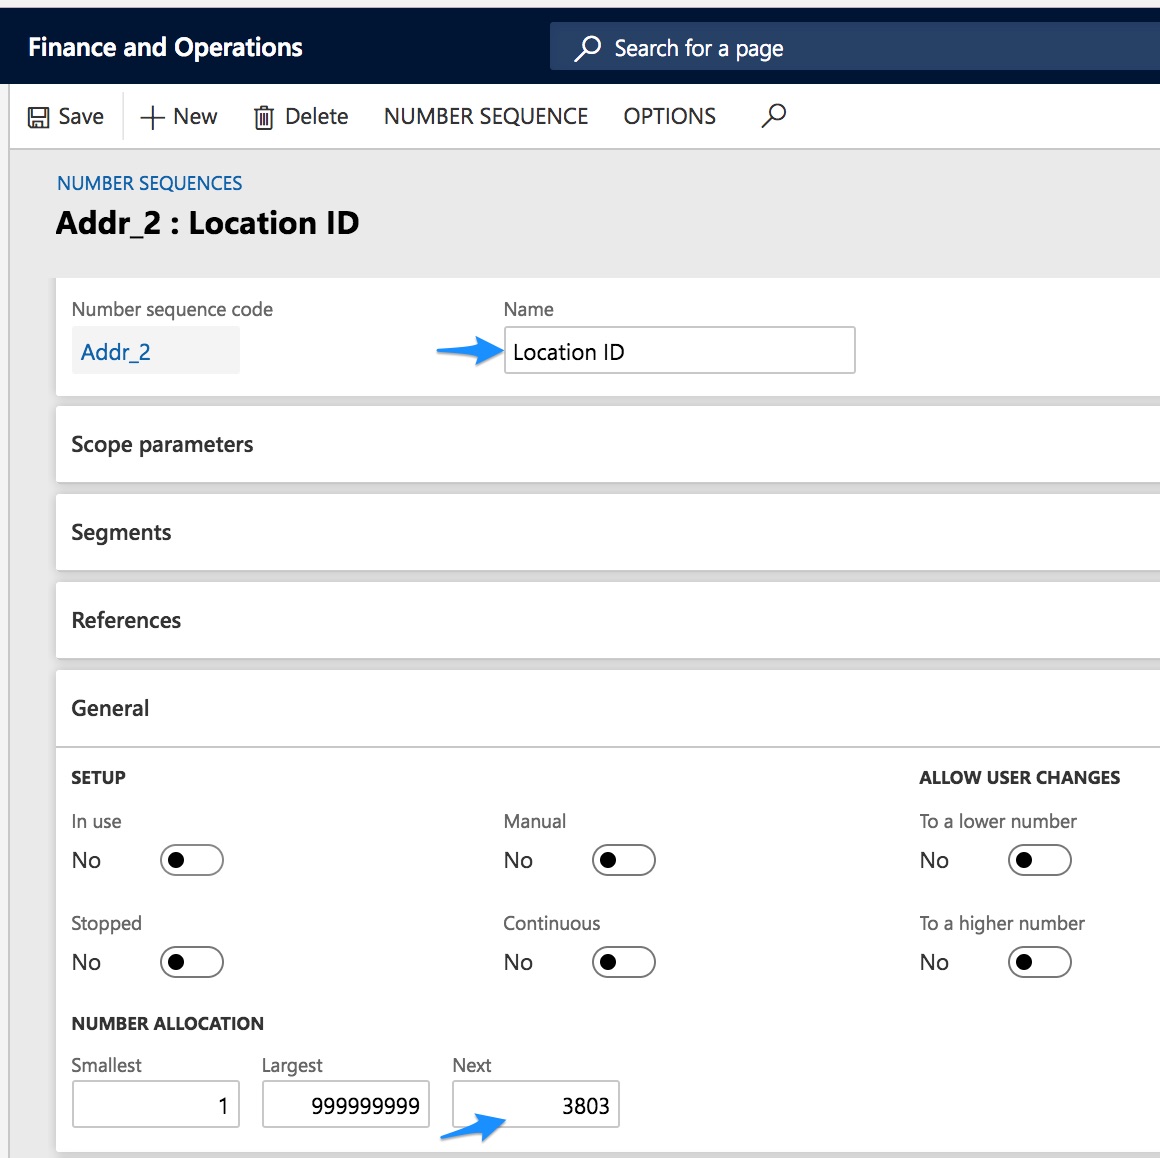Click the Name field containing Location ID
Image resolution: width=1160 pixels, height=1158 pixels.
pyautogui.click(x=679, y=350)
